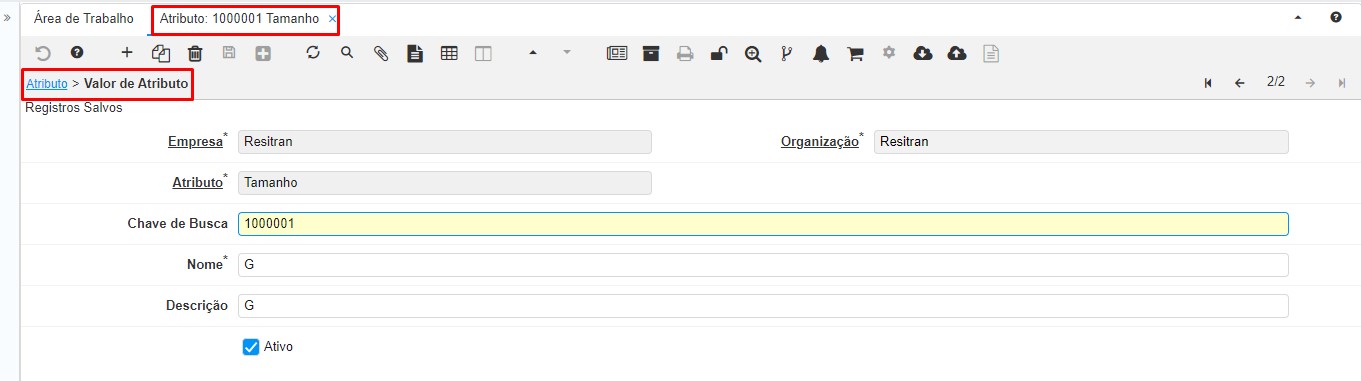The height and width of the screenshot is (381, 1361).
Task: Go to last record button
Action: tap(1342, 83)
